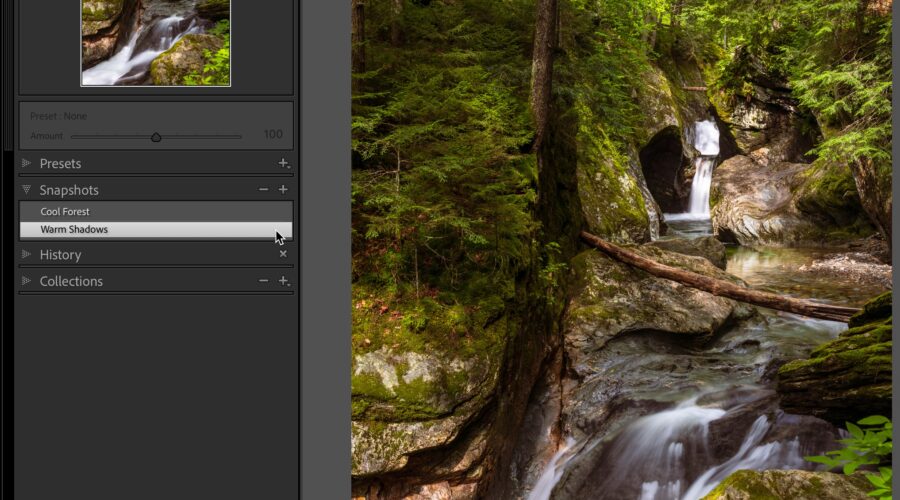The height and width of the screenshot is (500, 900).
Task: Select the Cool Forest snapshot
Action: (x=65, y=212)
